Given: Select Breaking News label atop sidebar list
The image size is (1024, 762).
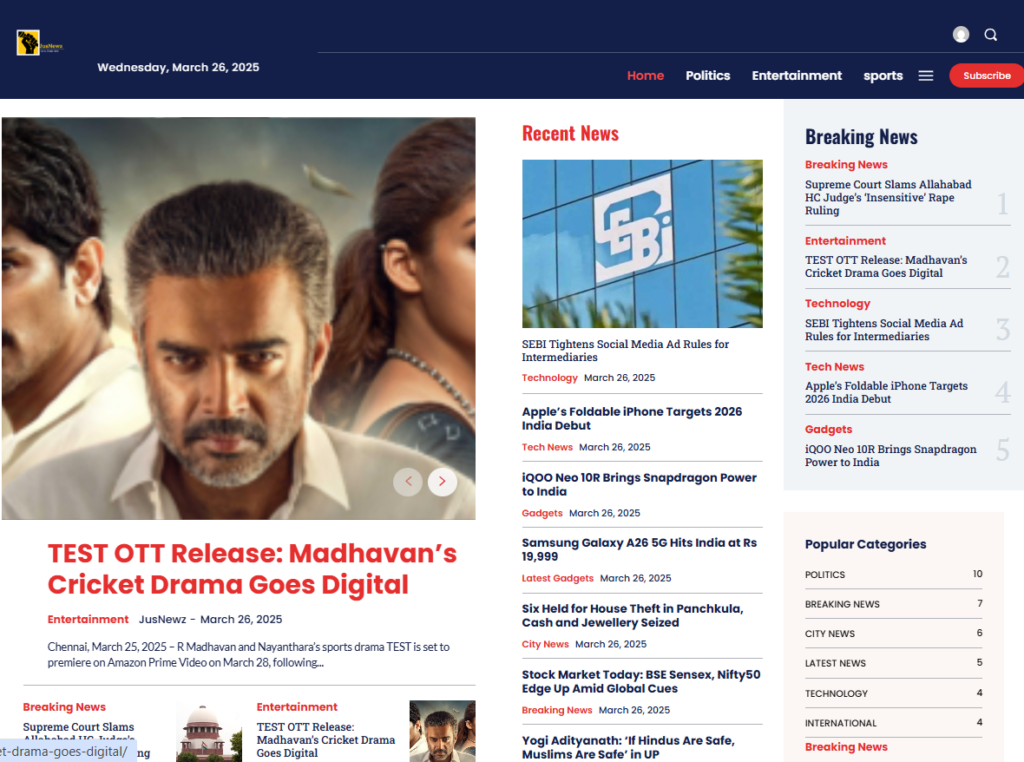Looking at the screenshot, I should 846,165.
